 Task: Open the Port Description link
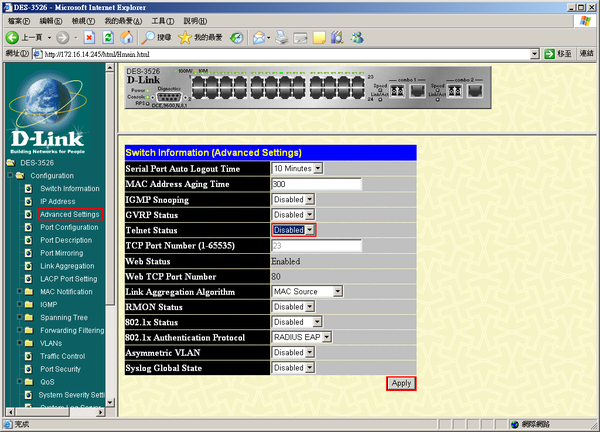pyautogui.click(x=66, y=240)
